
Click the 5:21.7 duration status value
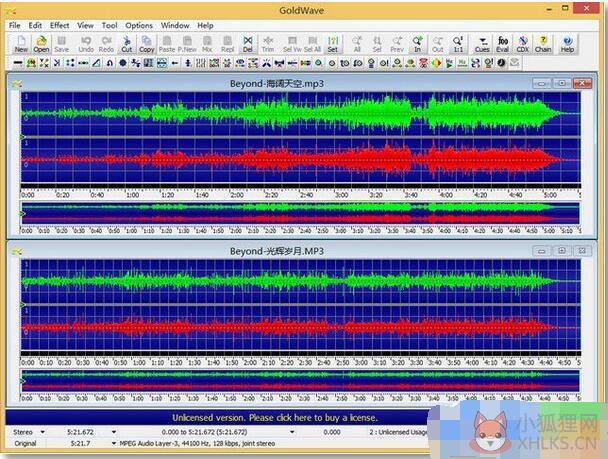80,443
